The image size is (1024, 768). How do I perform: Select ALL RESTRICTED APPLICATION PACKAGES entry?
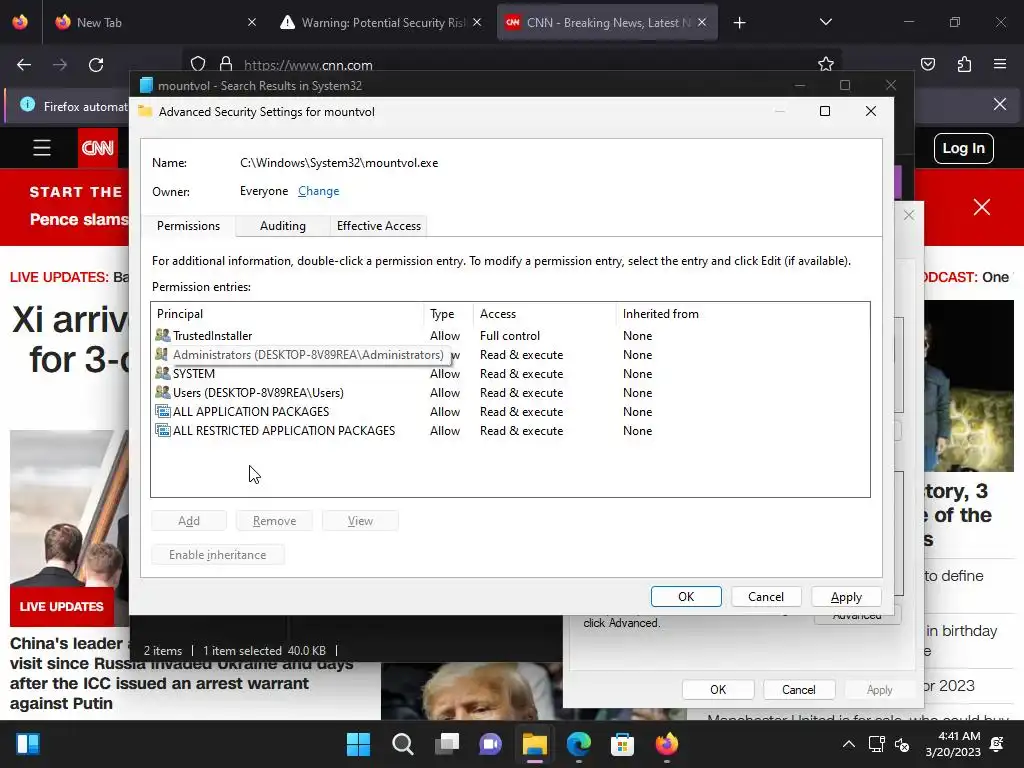pos(509,430)
